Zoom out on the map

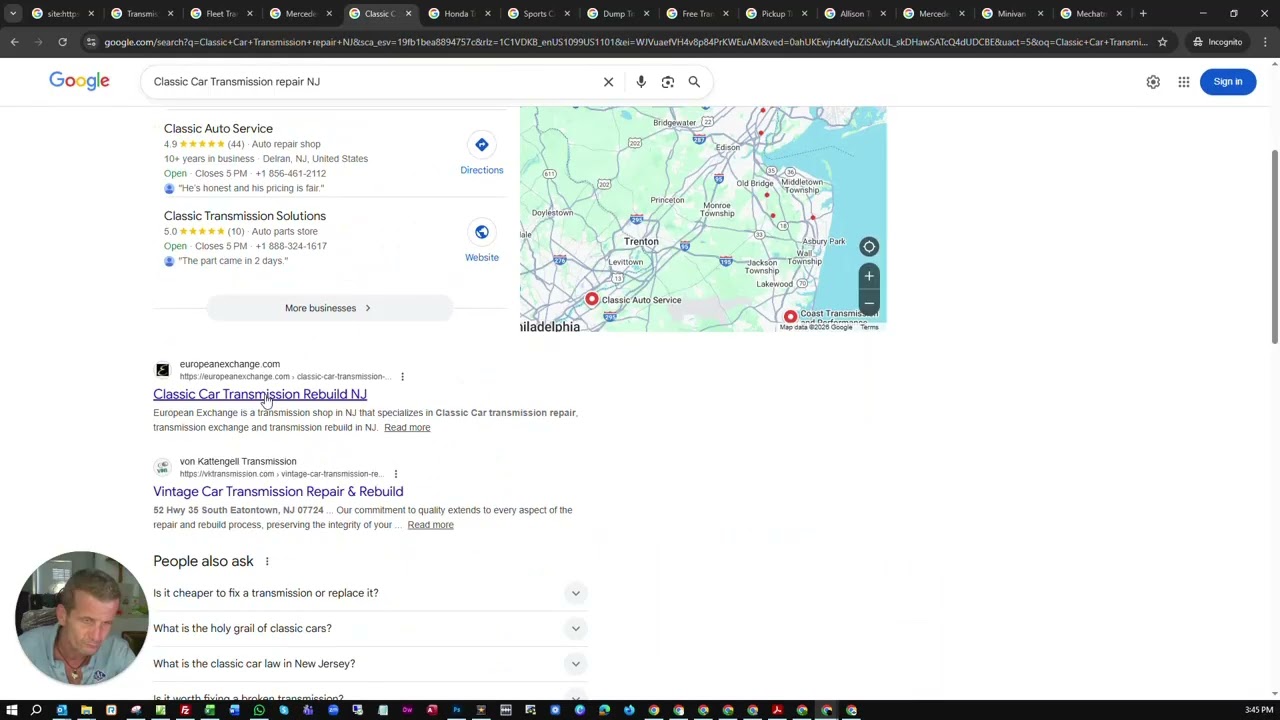tap(869, 301)
